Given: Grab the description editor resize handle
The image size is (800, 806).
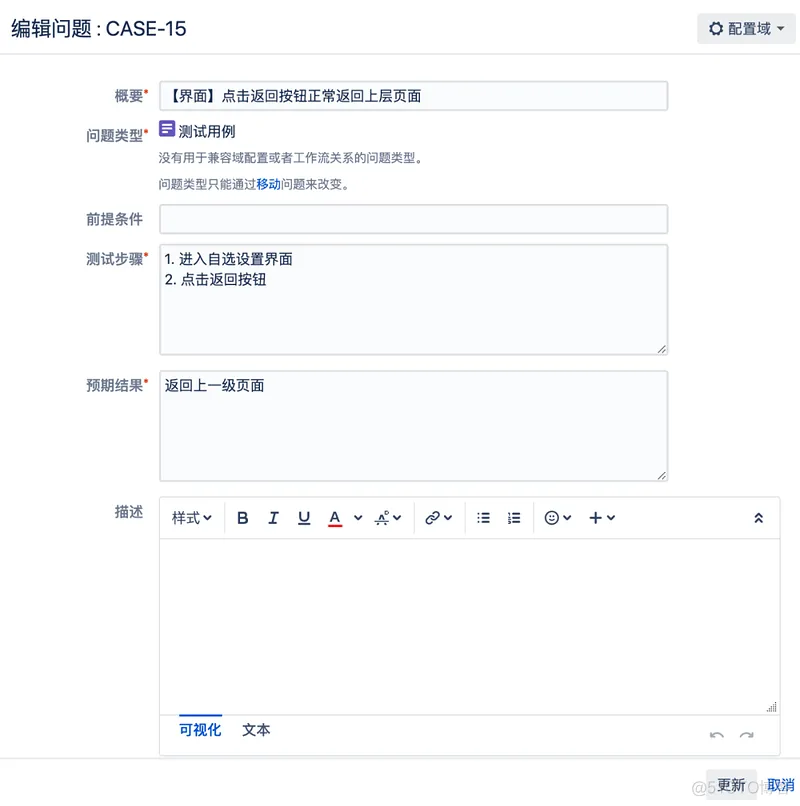Looking at the screenshot, I should pos(772,707).
